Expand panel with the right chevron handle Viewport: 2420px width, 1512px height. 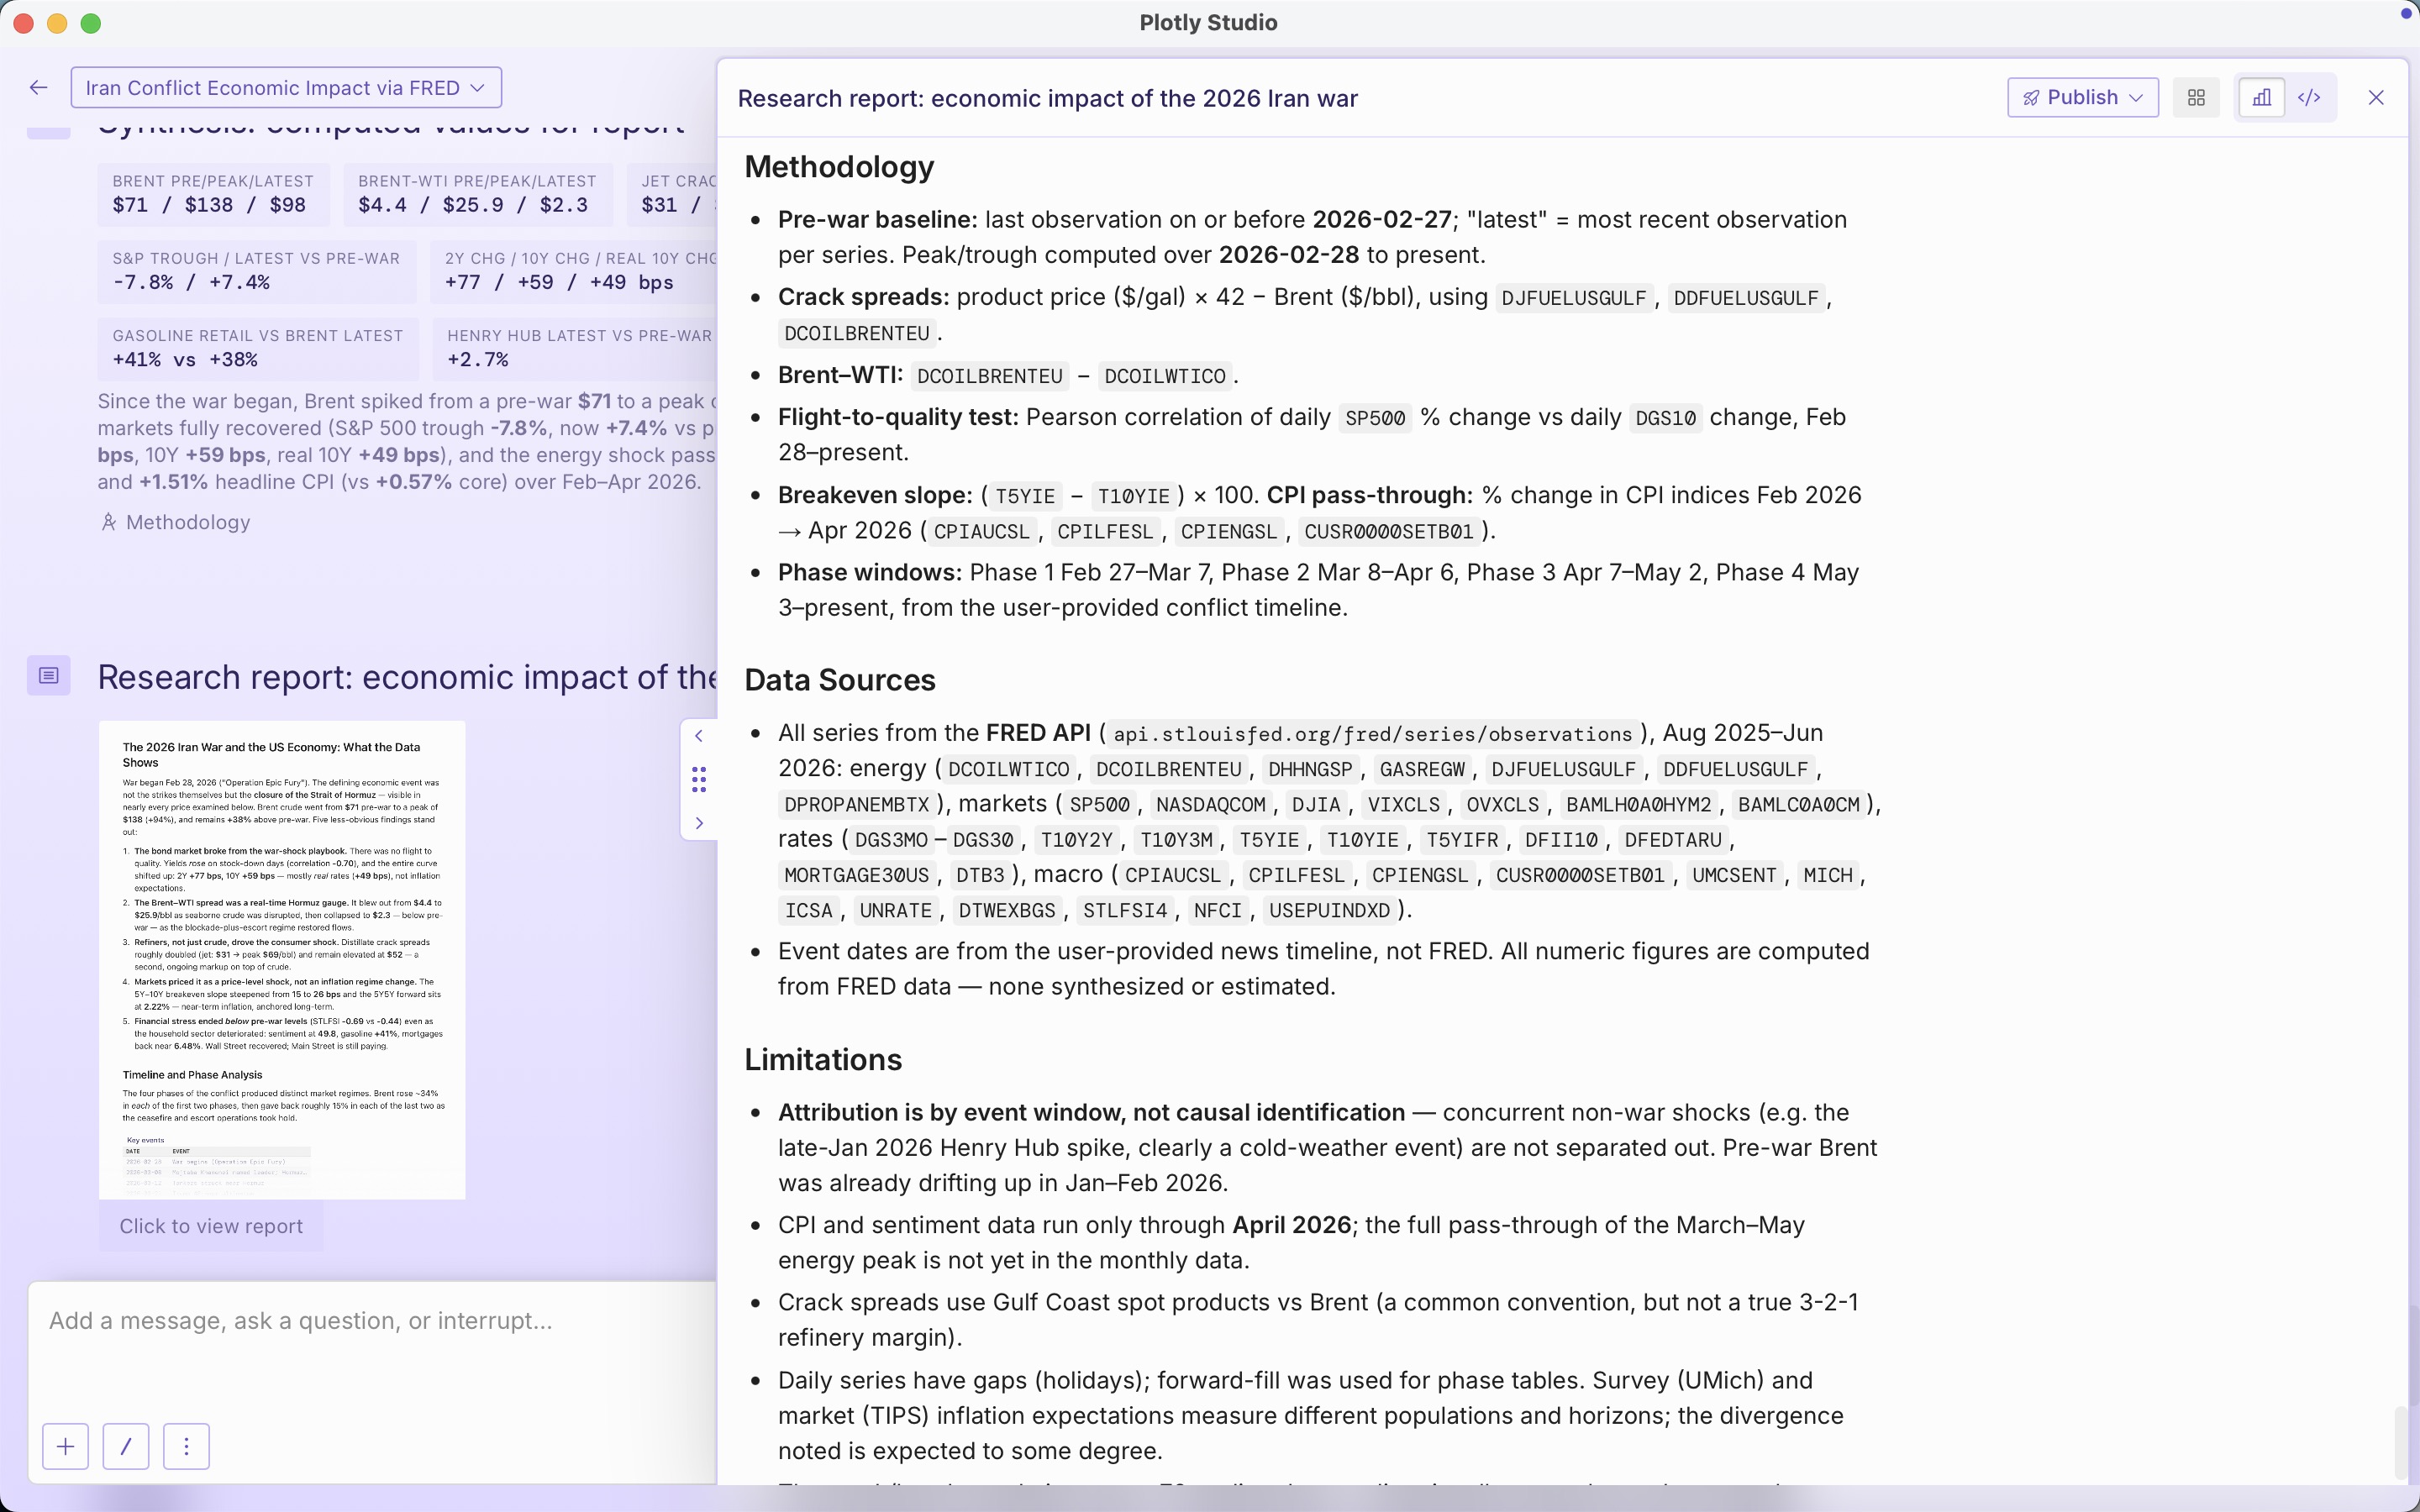click(x=699, y=823)
